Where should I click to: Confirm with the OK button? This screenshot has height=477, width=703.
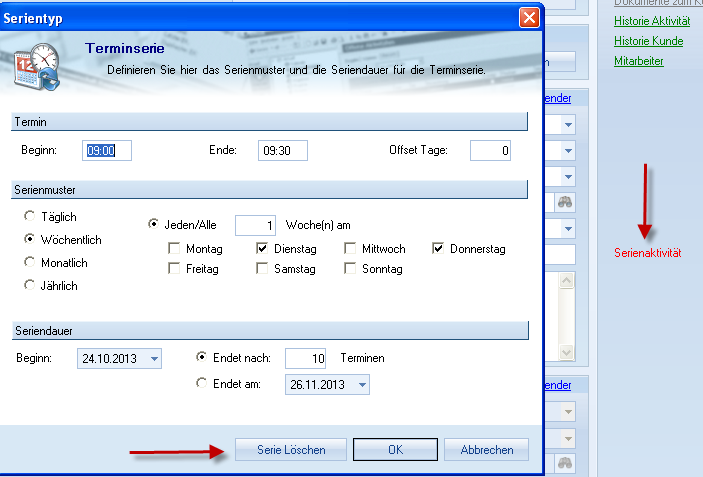(395, 450)
